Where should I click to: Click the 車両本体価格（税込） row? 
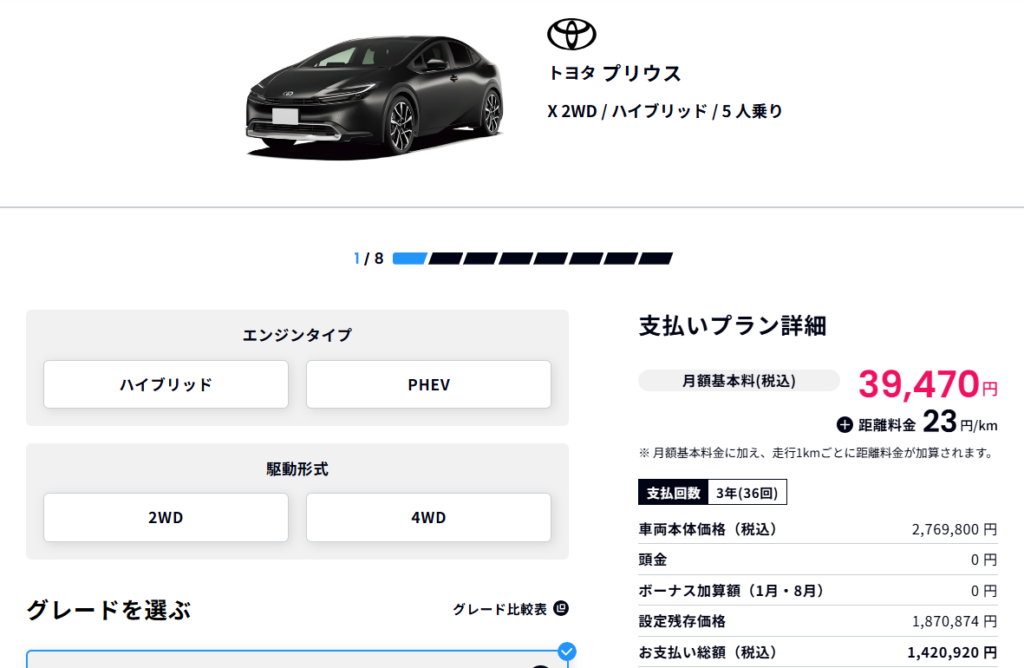817,529
